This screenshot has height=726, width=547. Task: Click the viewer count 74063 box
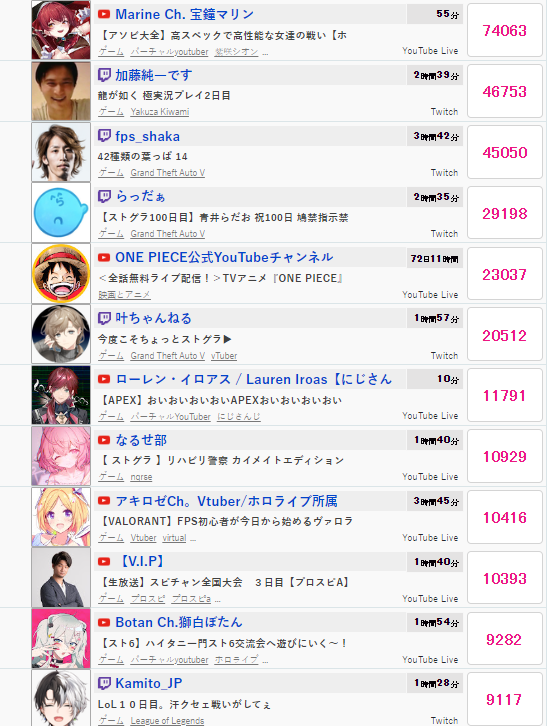[505, 31]
